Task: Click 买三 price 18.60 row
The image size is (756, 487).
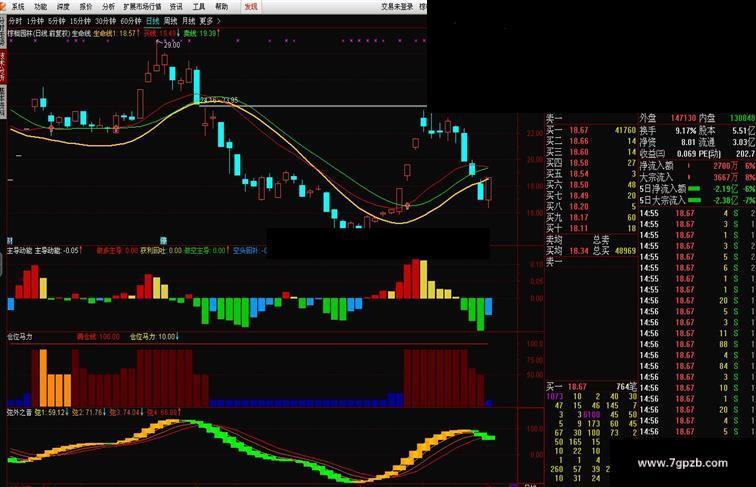Action: [591, 152]
